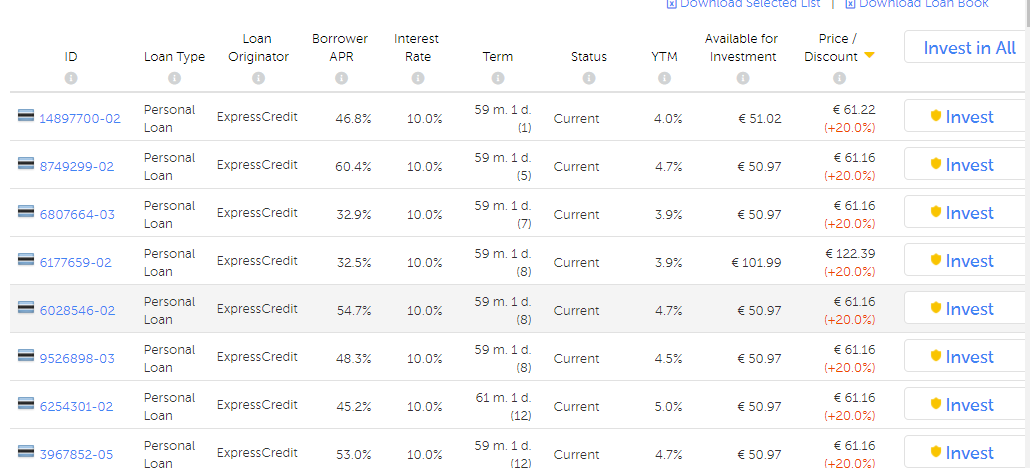Sort by Price / Discount arrow
The image size is (1030, 468).
click(x=869, y=56)
